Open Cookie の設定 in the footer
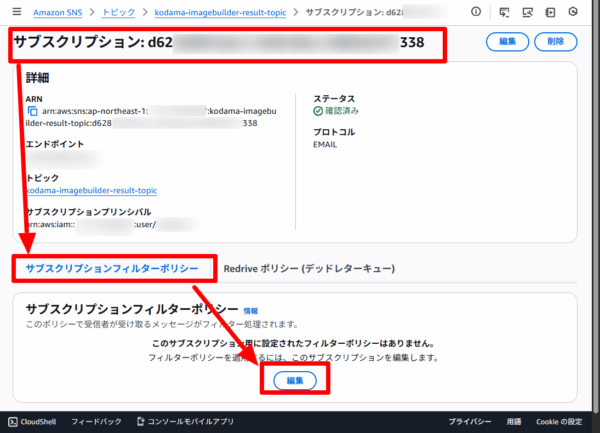This screenshot has width=600, height=433. (x=559, y=422)
